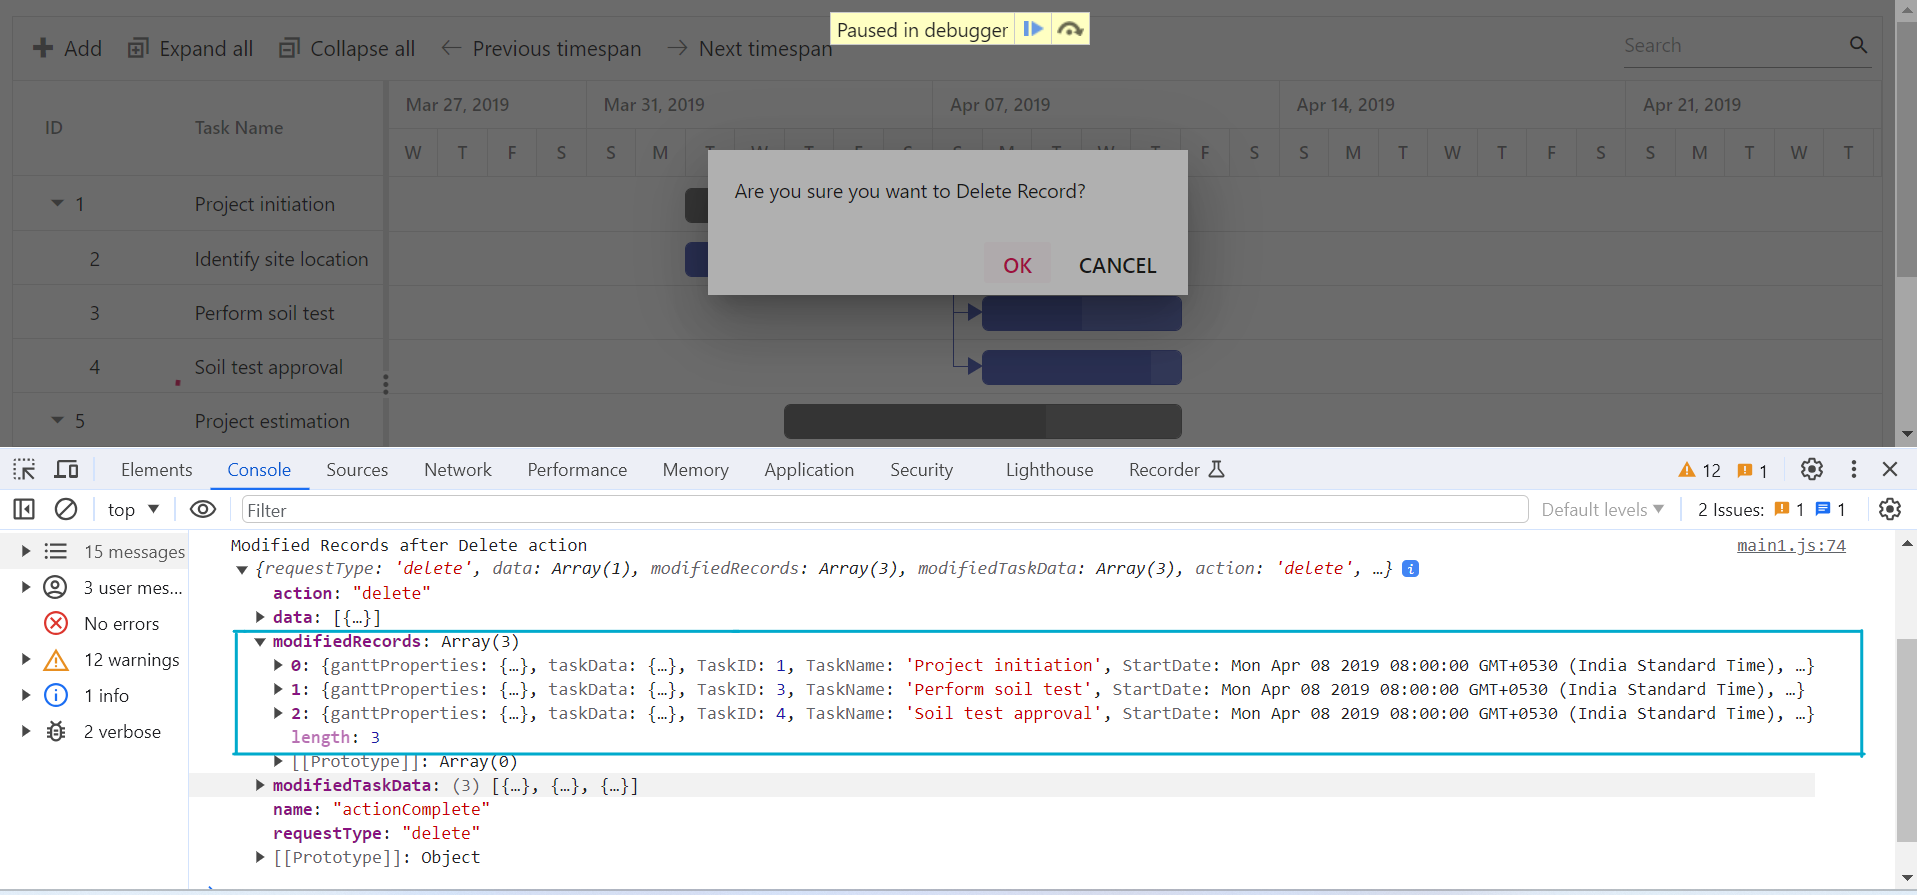Click the Collapse all icon
This screenshot has height=895, width=1917.
click(x=289, y=48)
